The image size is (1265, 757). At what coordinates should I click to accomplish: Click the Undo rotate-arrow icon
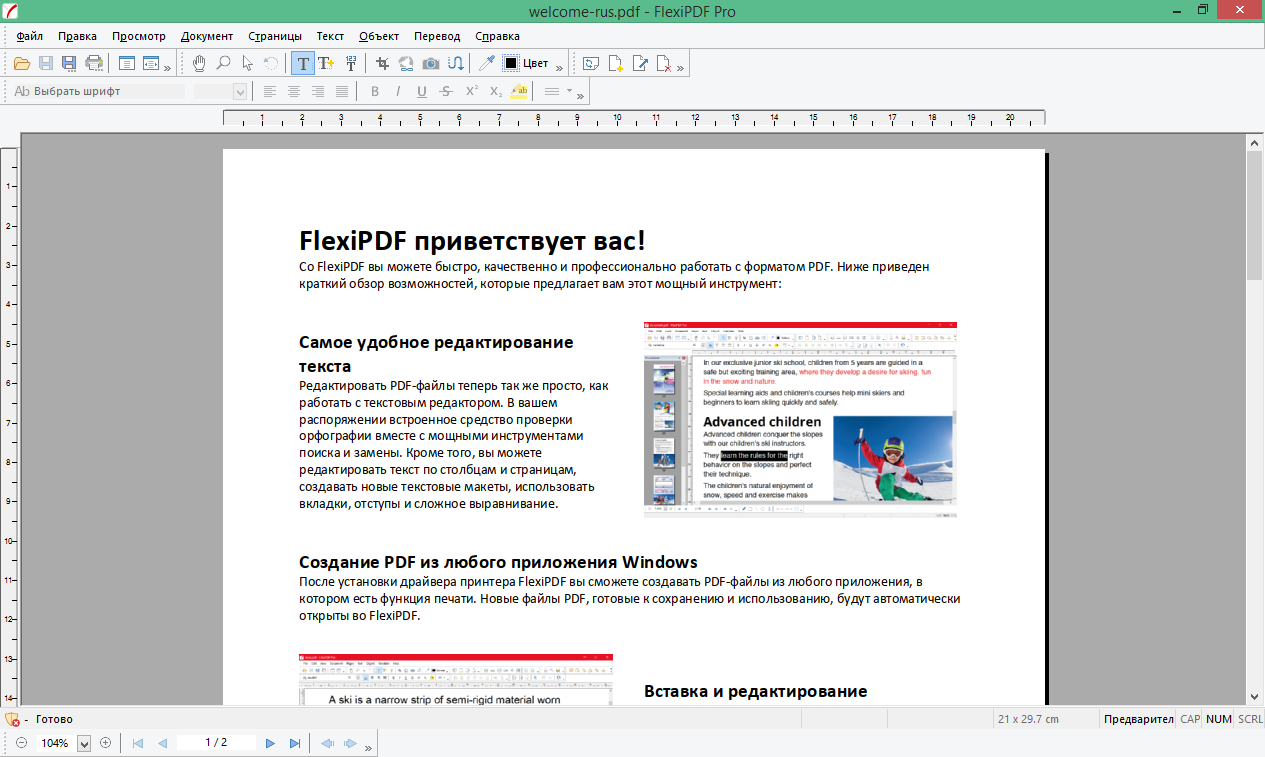[x=271, y=63]
